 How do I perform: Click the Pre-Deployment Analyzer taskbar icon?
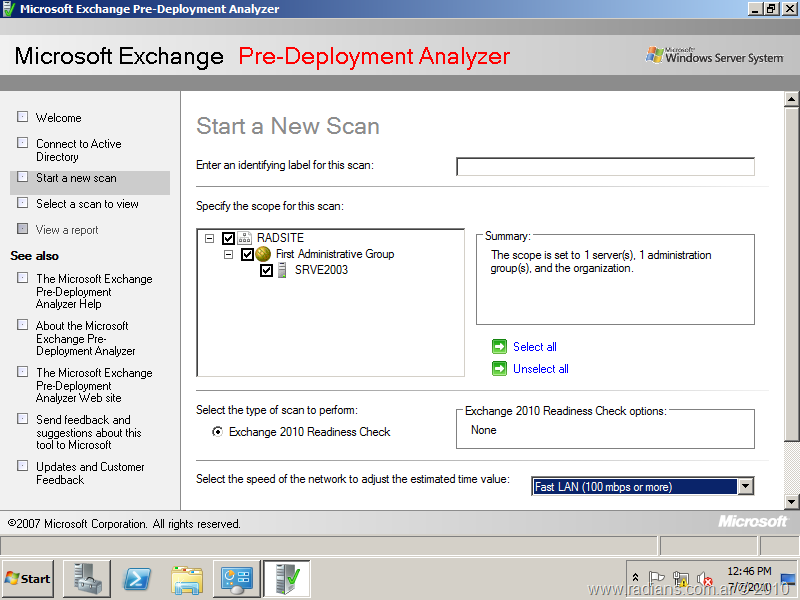[286, 579]
